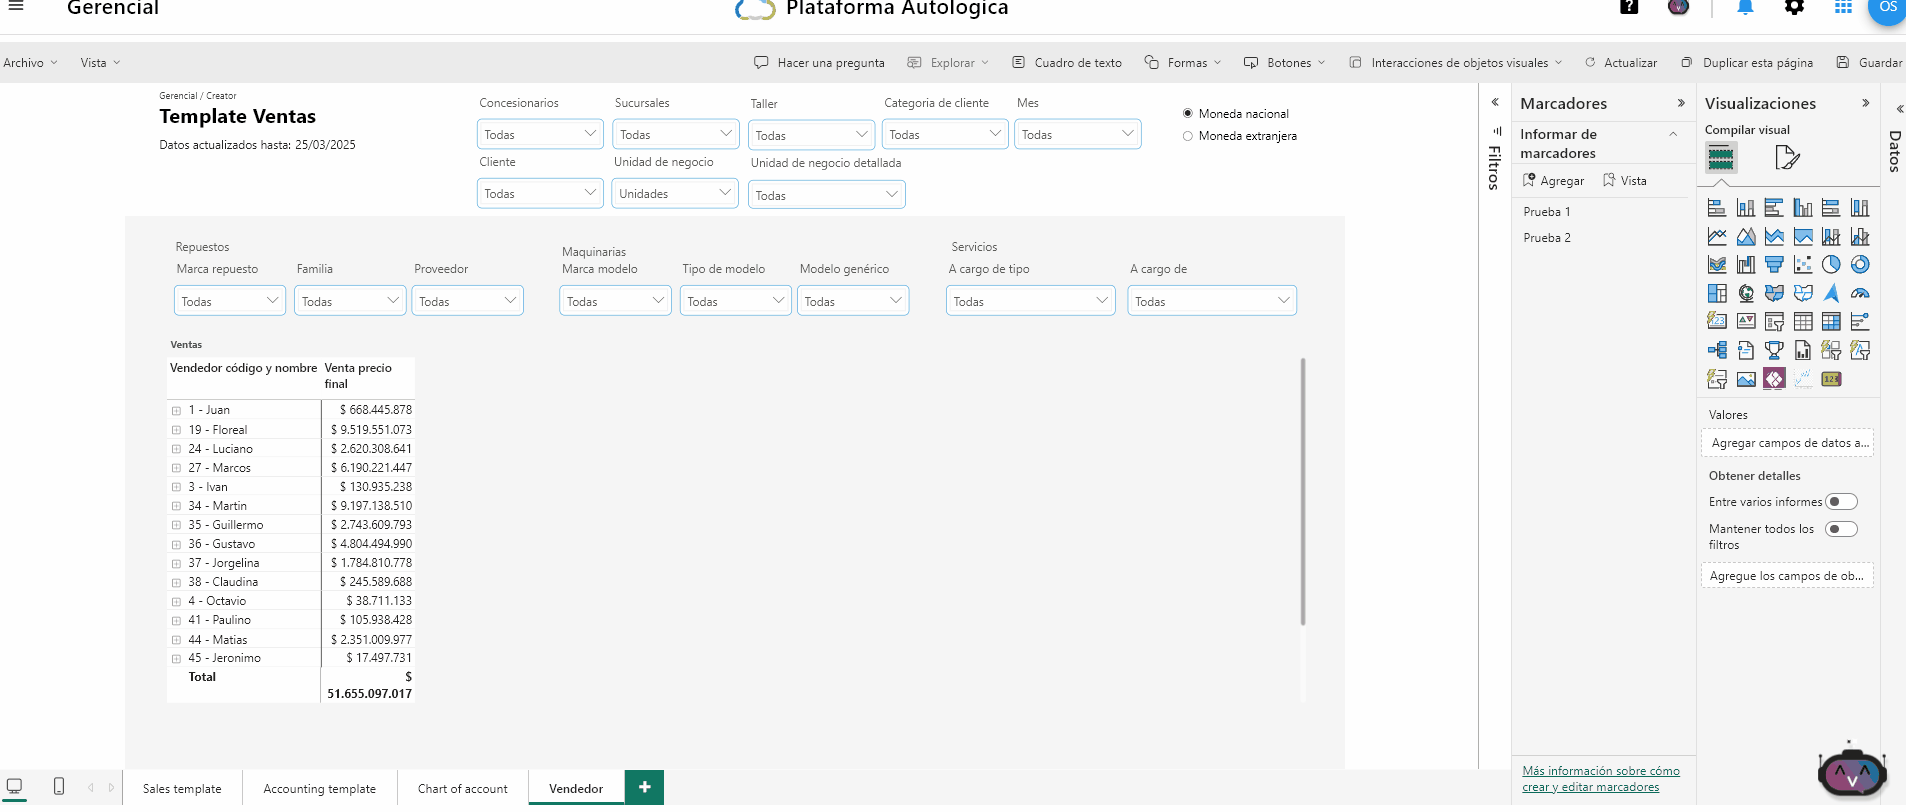The width and height of the screenshot is (1906, 812).
Task: Click Hacer una pregunta button
Action: point(819,62)
